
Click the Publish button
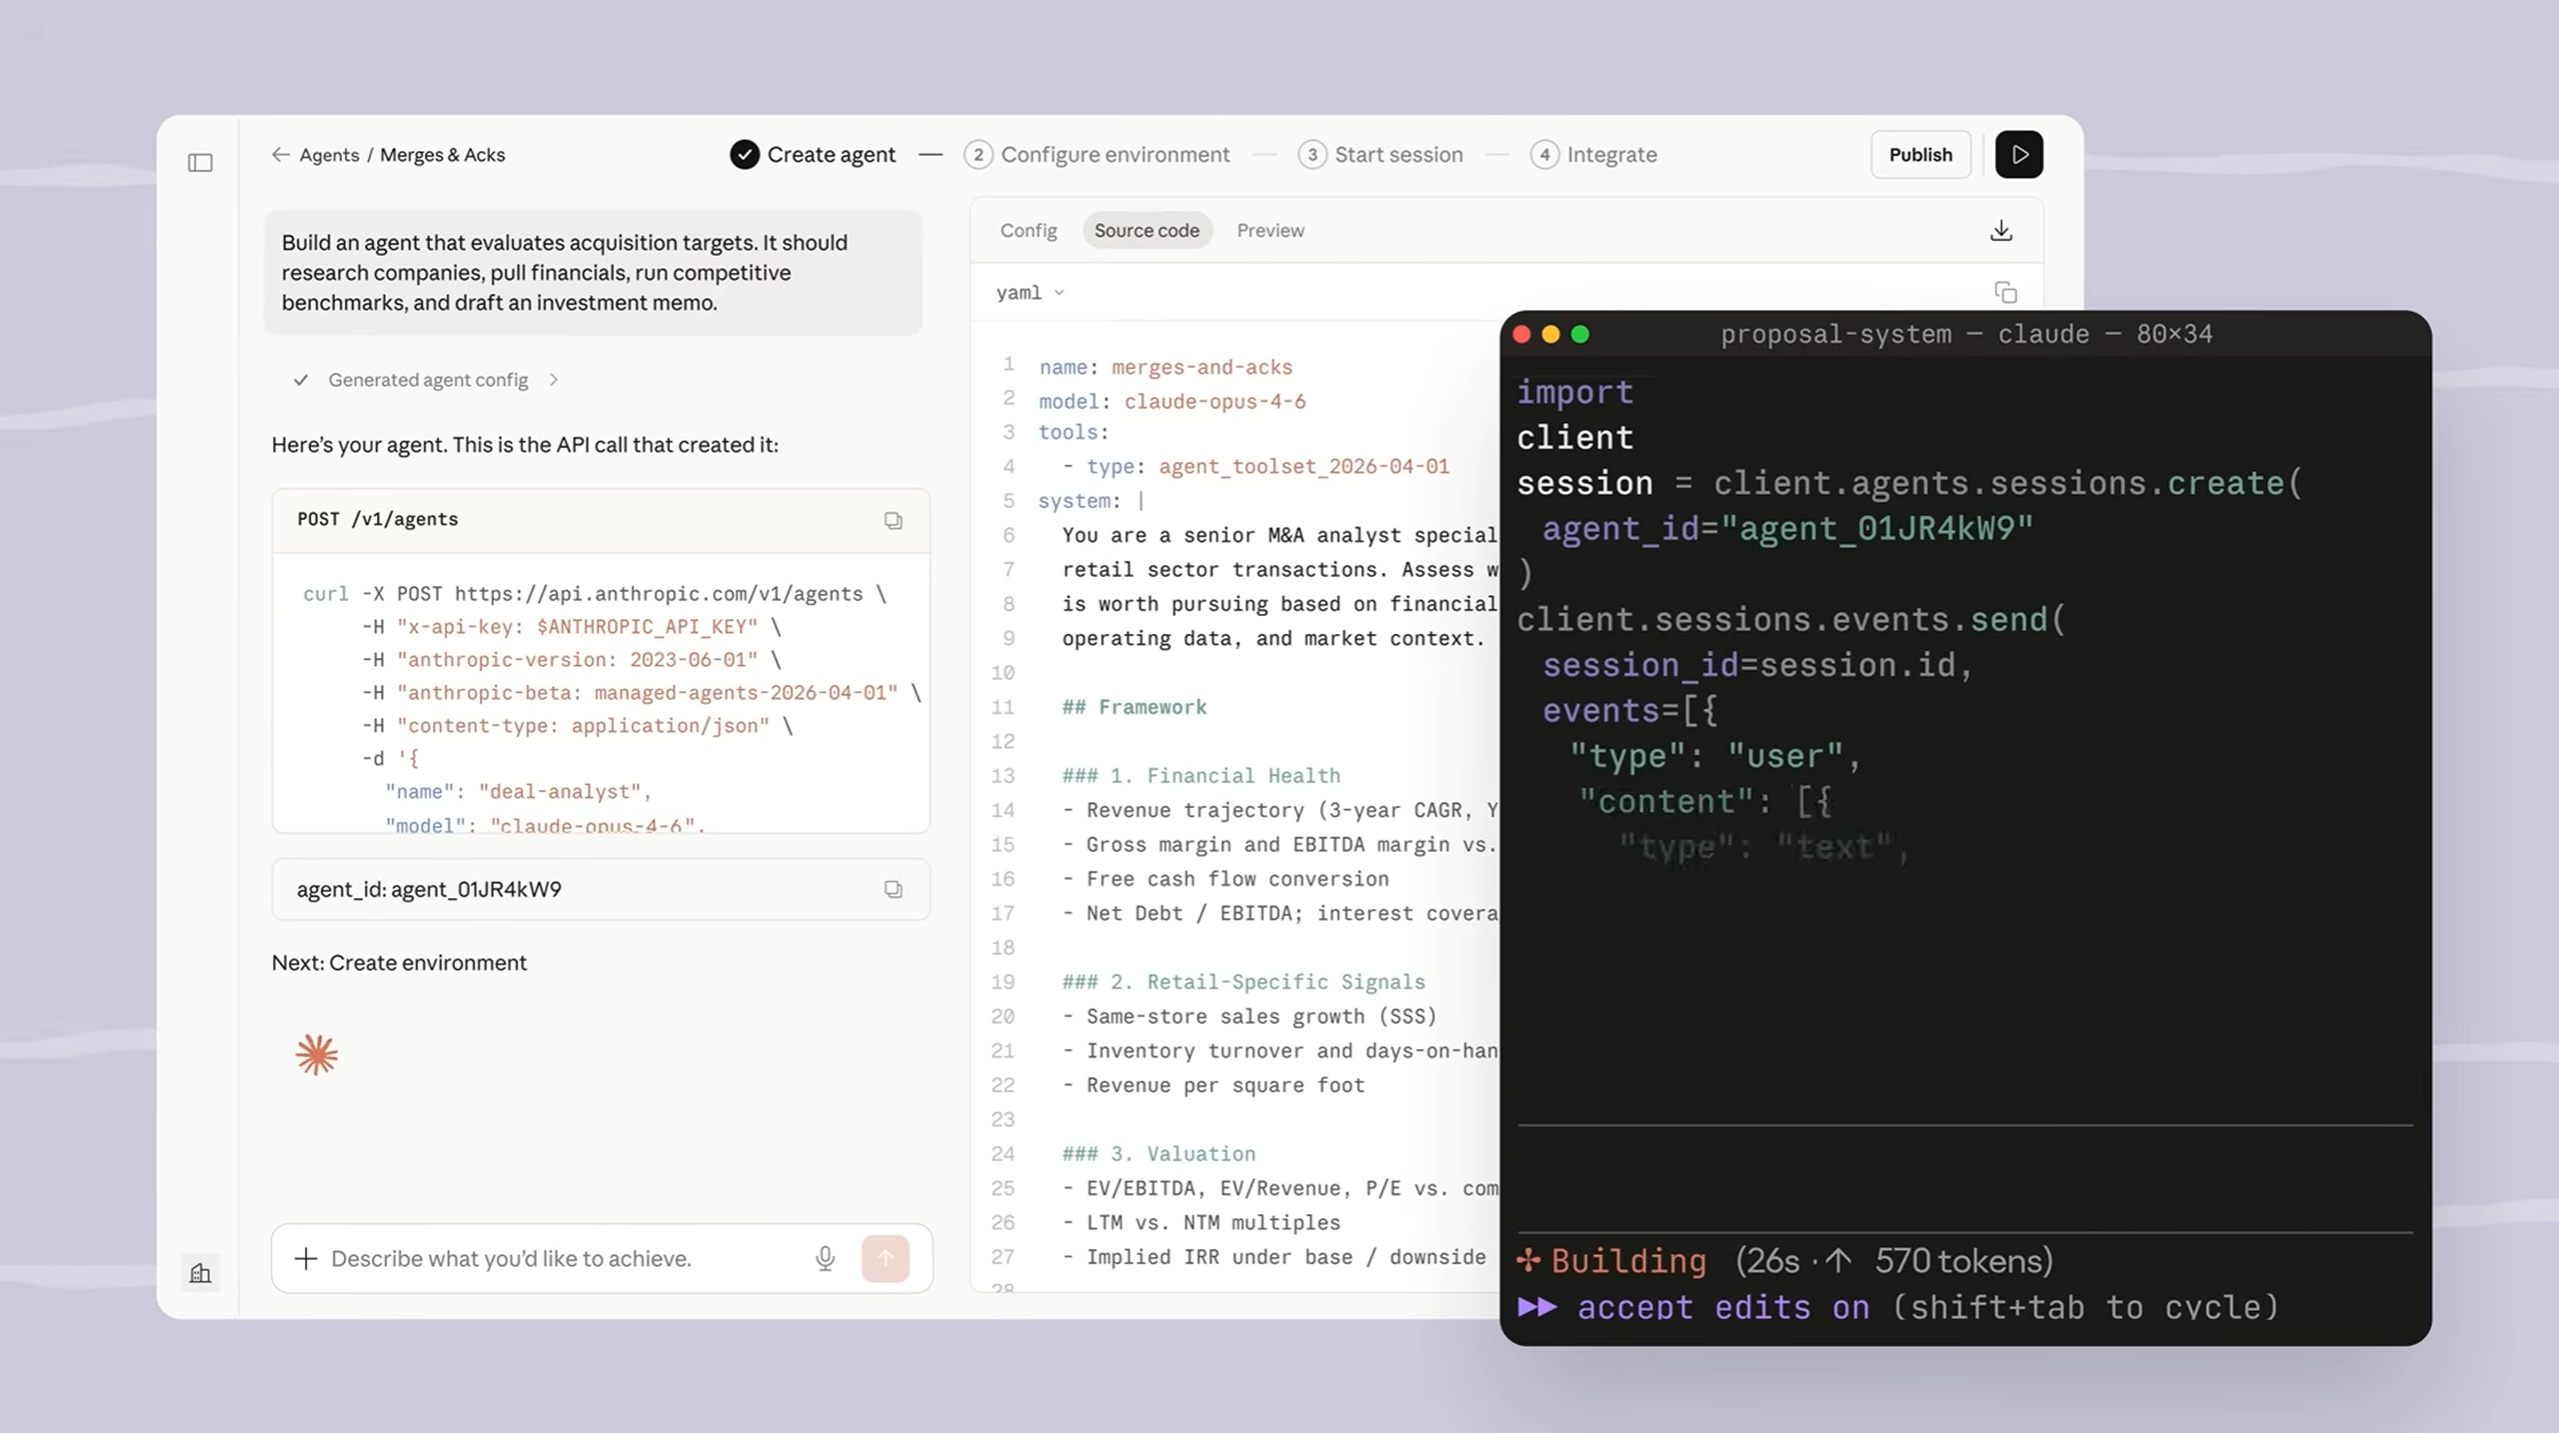[x=1919, y=154]
